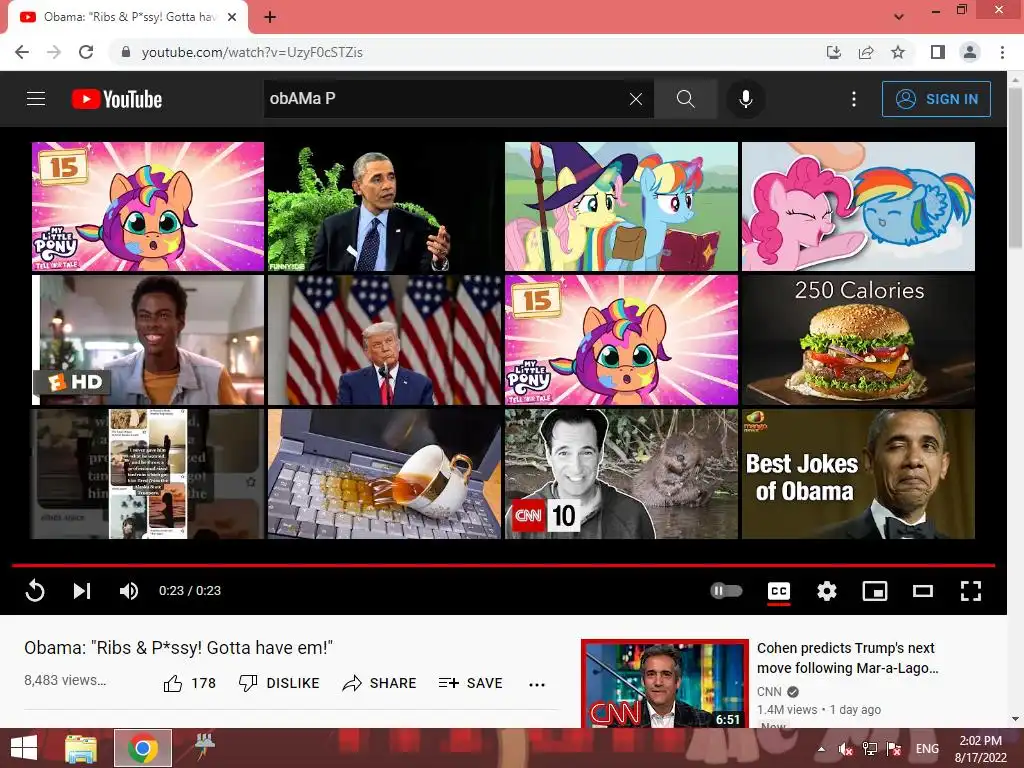Show hidden system tray icons
Image resolution: width=1024 pixels, height=768 pixels.
click(x=822, y=749)
